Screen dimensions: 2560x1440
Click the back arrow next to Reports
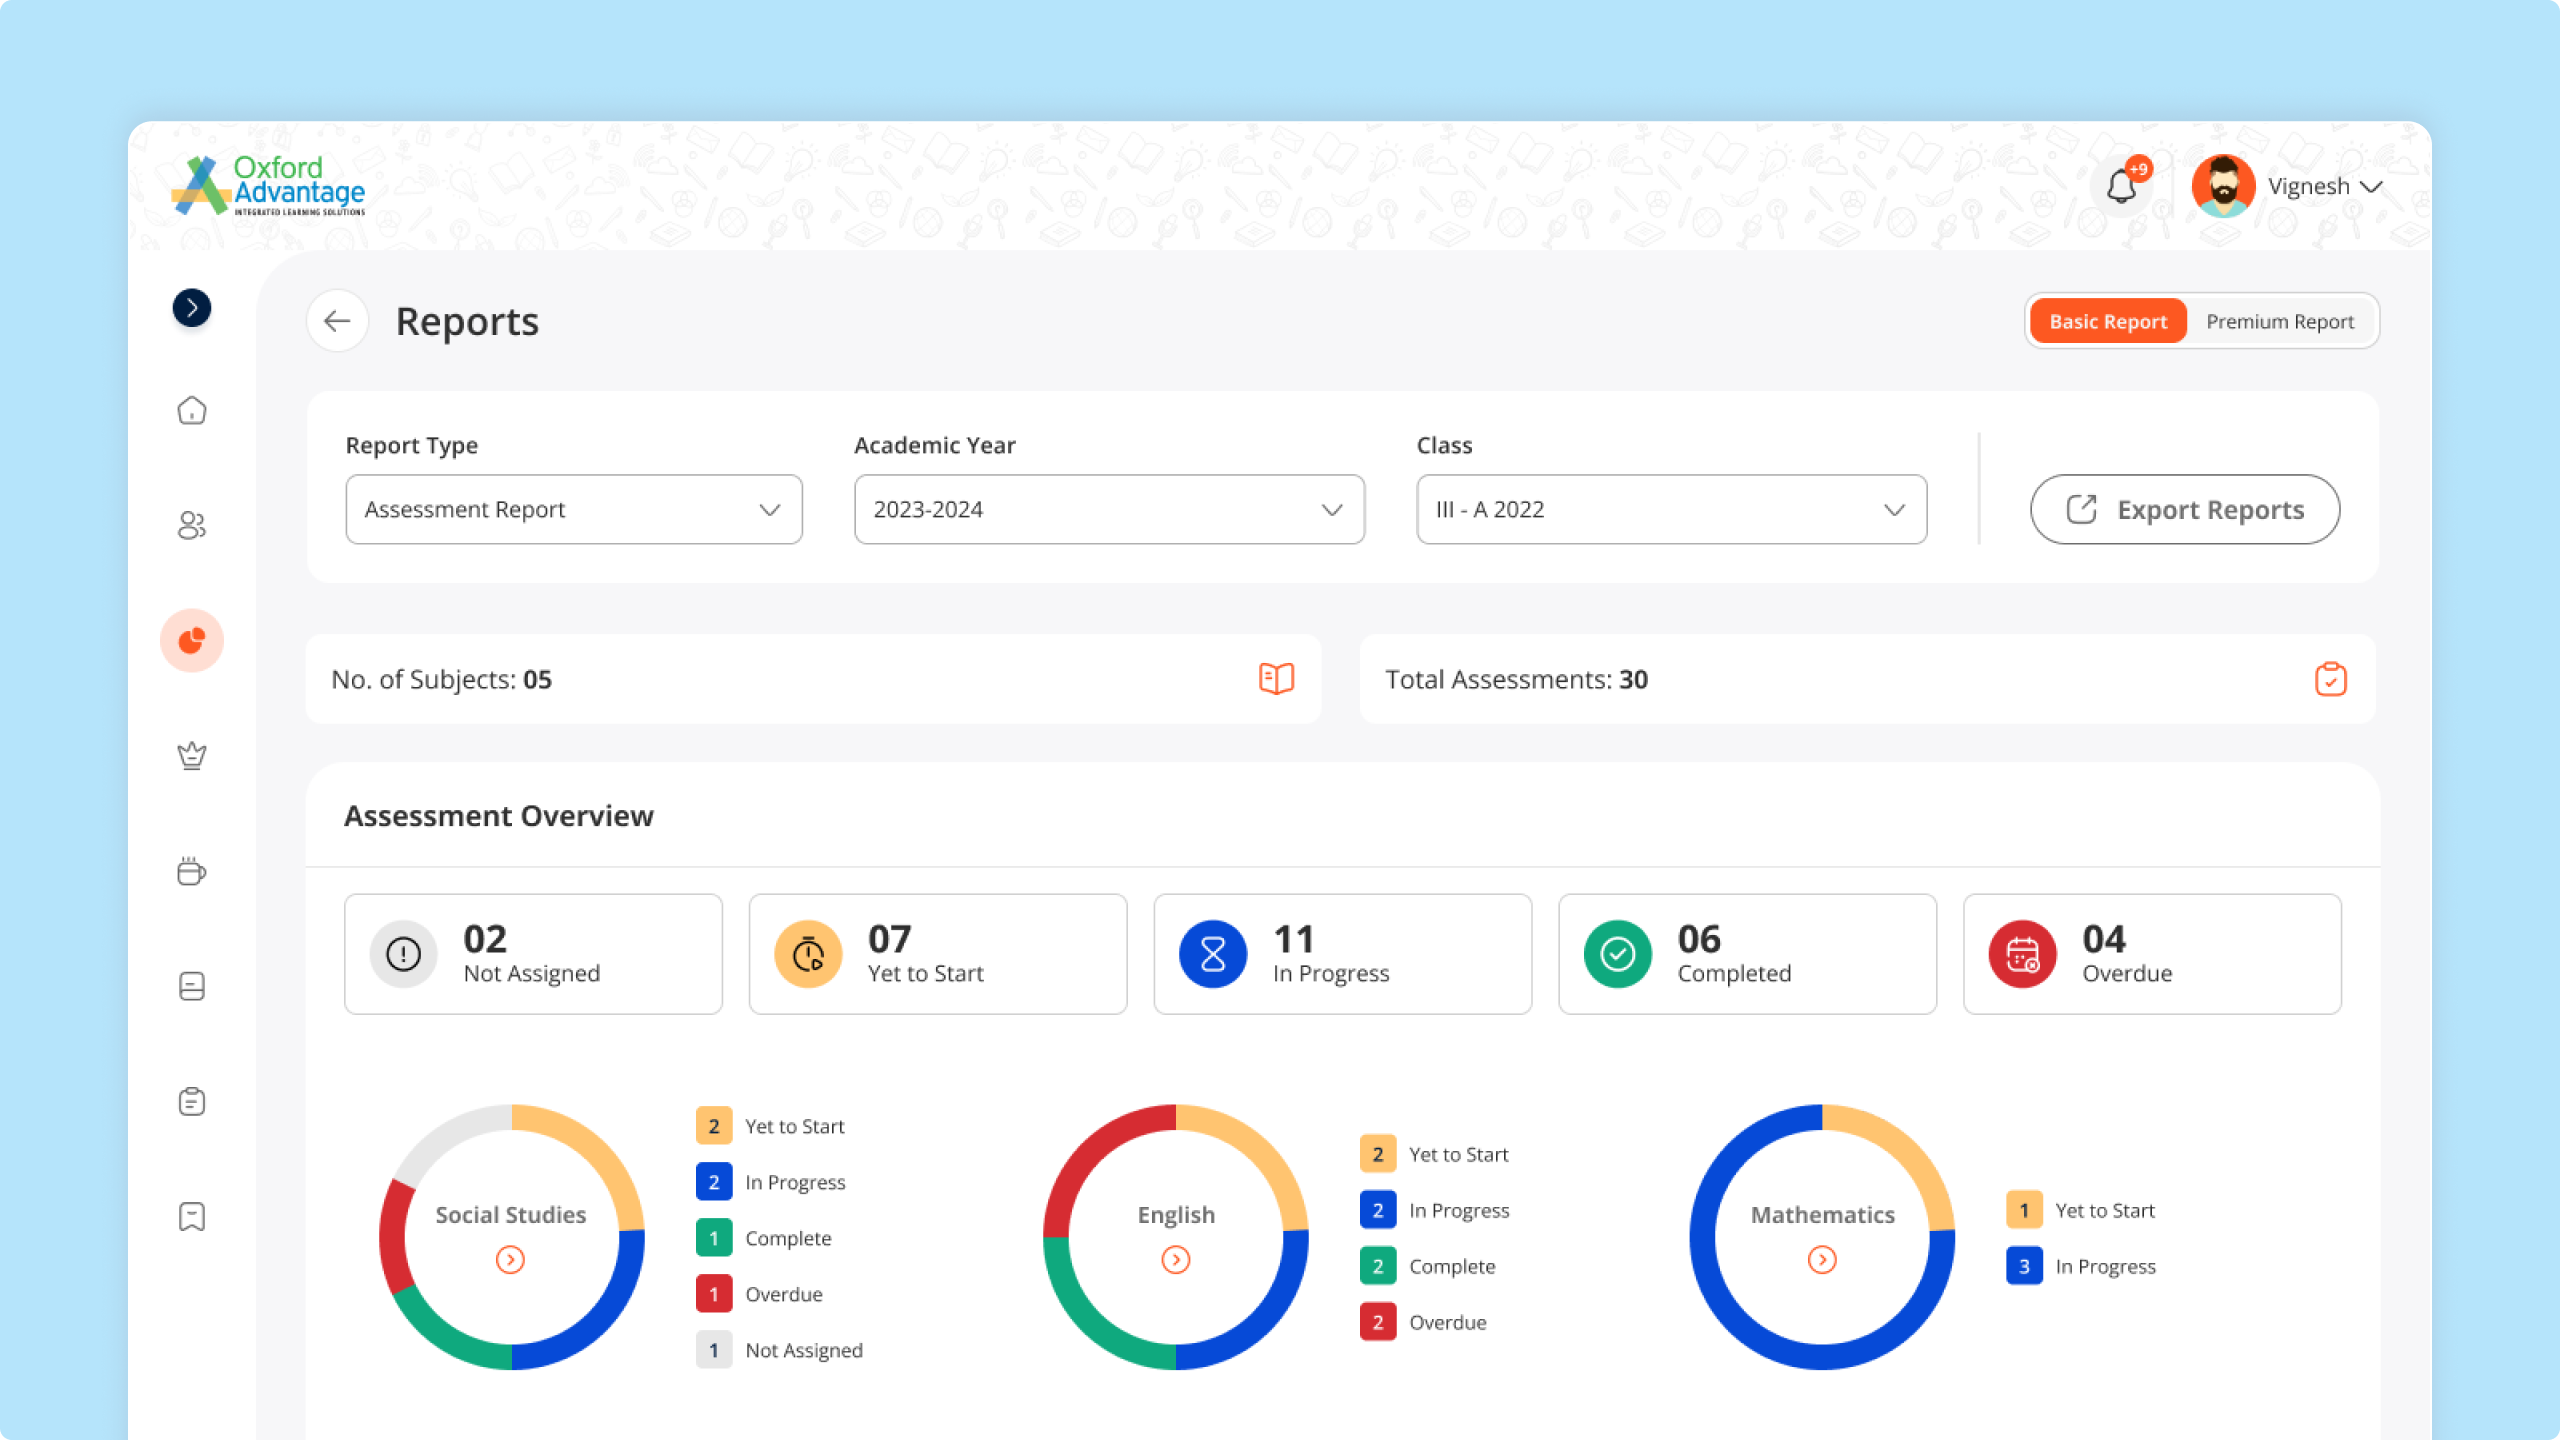pyautogui.click(x=337, y=321)
